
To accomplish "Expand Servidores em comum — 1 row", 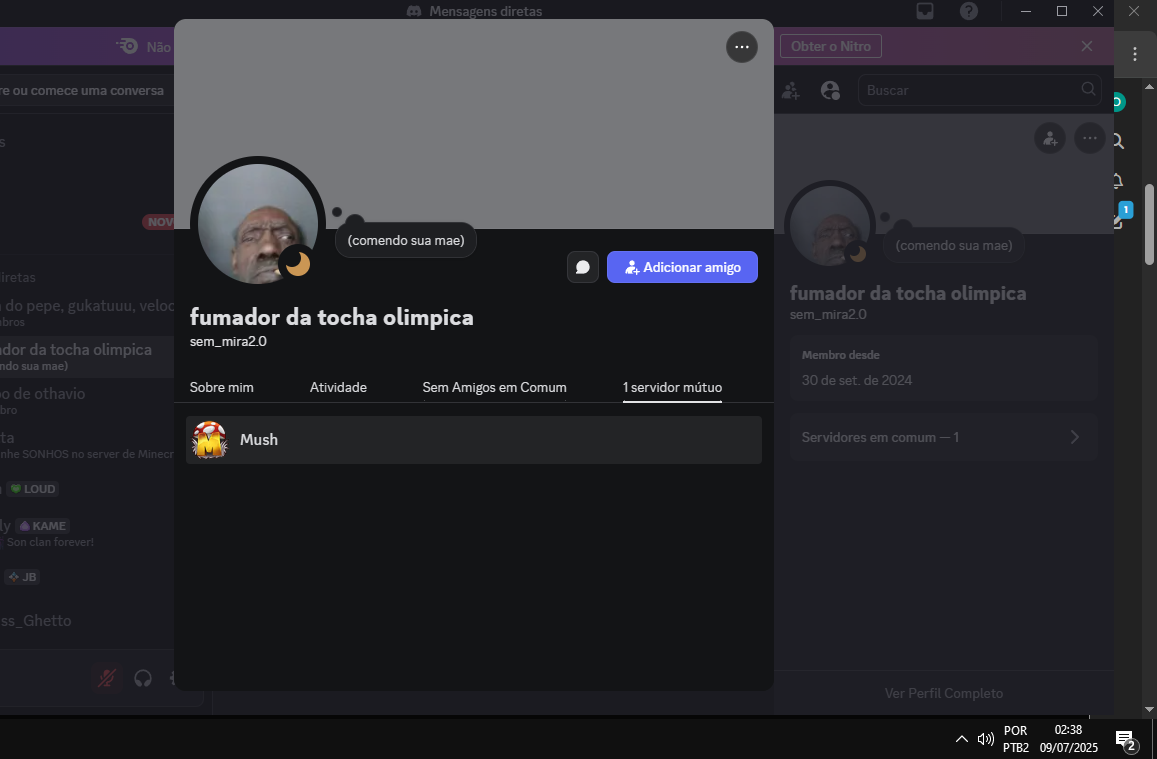I will click(944, 437).
